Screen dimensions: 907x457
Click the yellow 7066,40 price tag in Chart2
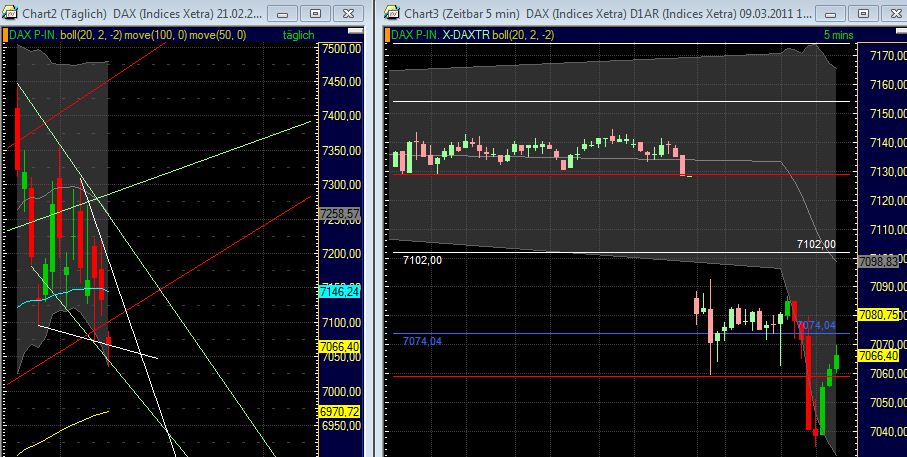(x=340, y=347)
